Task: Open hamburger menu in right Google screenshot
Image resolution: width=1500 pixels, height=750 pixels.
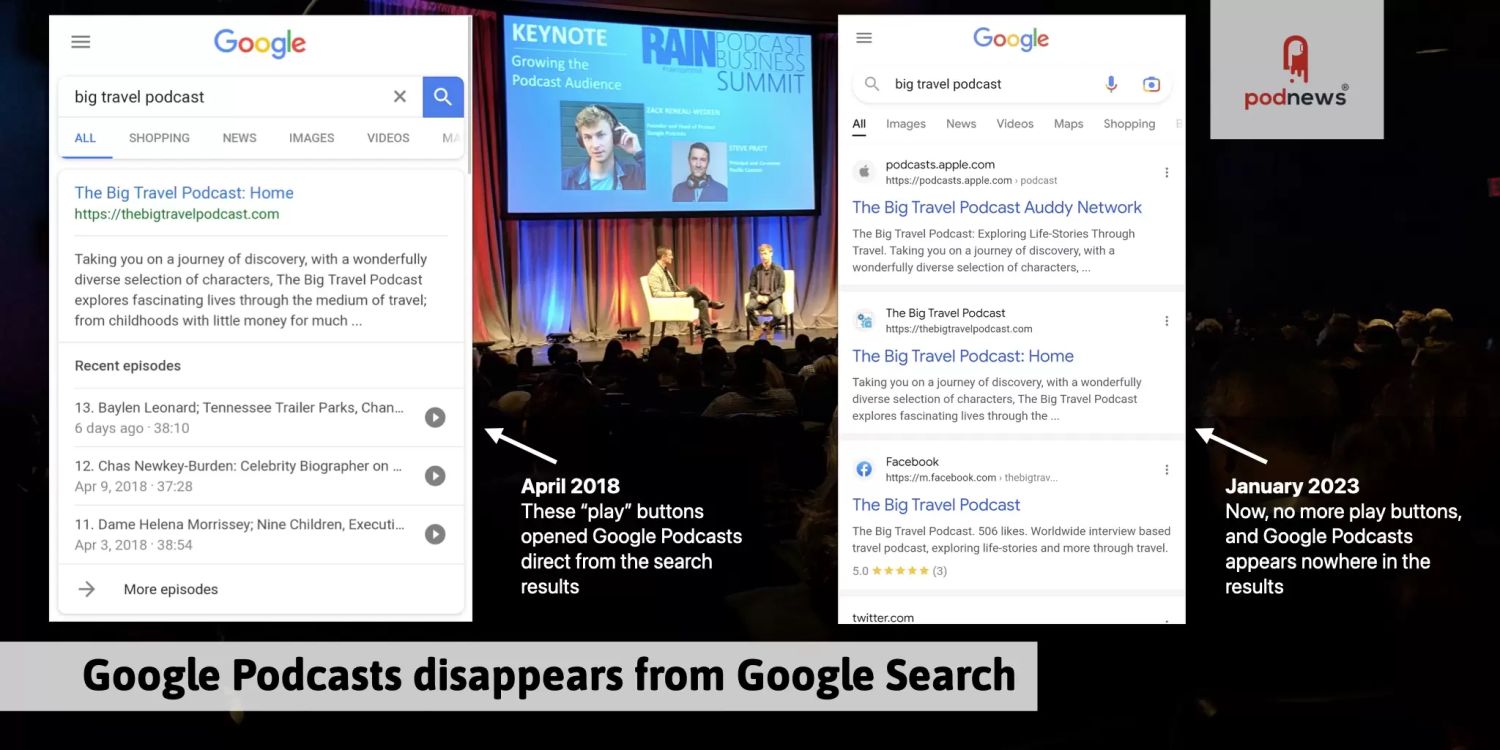Action: (864, 38)
